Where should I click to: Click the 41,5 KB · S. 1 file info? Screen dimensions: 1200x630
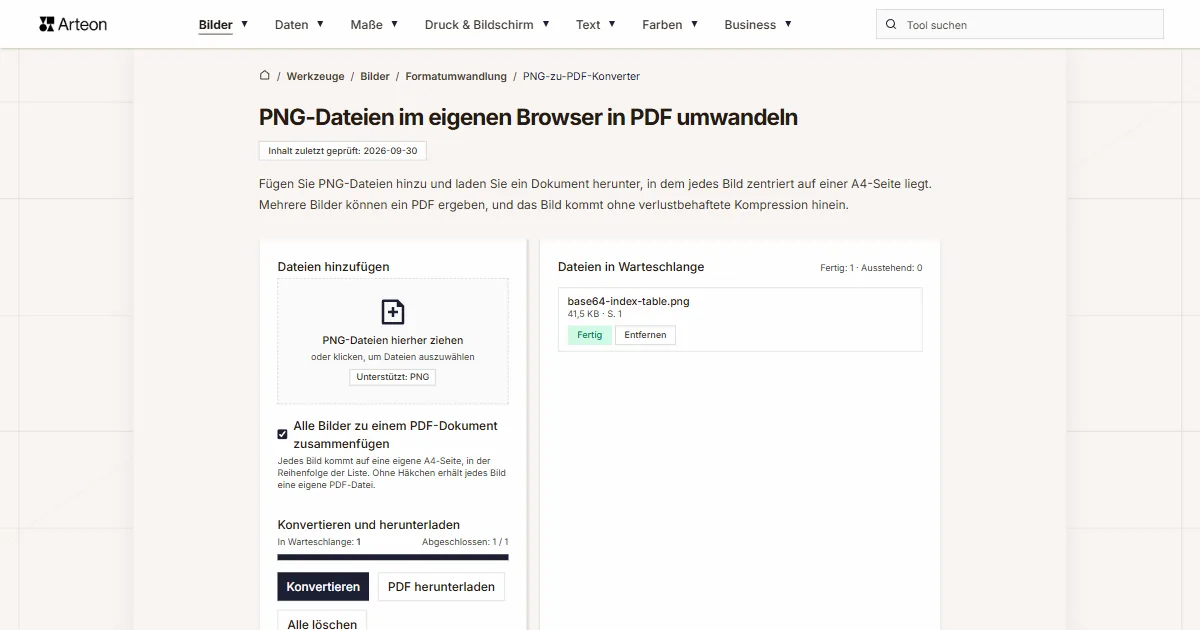click(595, 314)
